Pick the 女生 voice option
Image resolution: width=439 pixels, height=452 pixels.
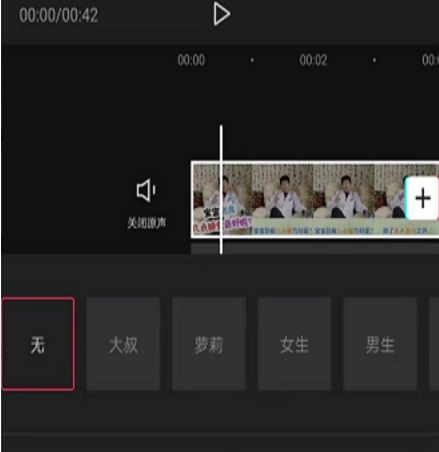[x=294, y=344]
